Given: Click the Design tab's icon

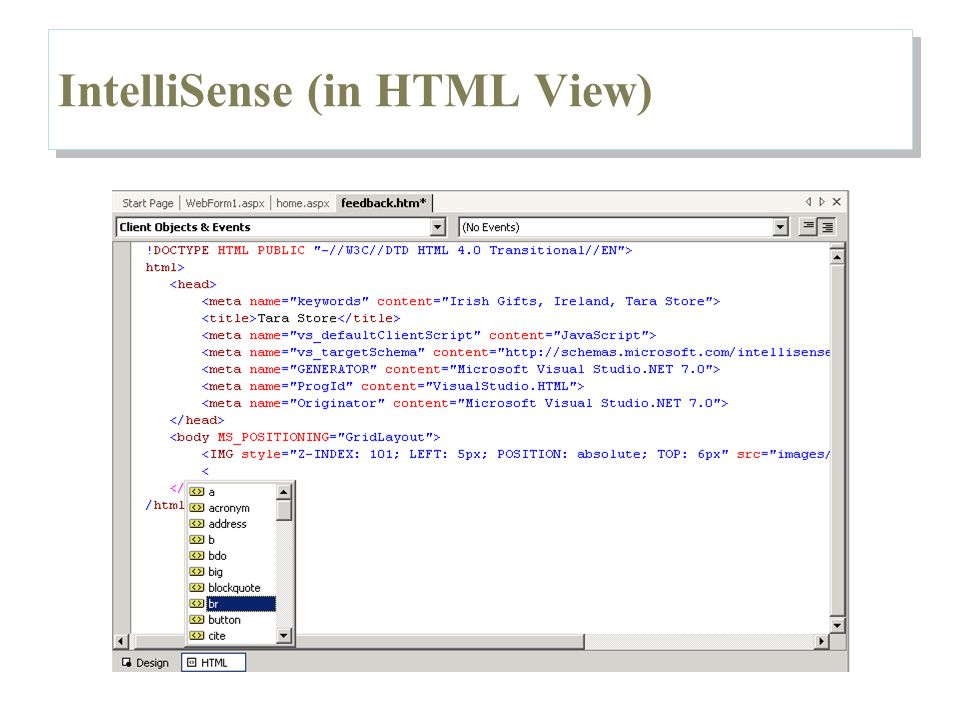Looking at the screenshot, I should click(x=127, y=662).
